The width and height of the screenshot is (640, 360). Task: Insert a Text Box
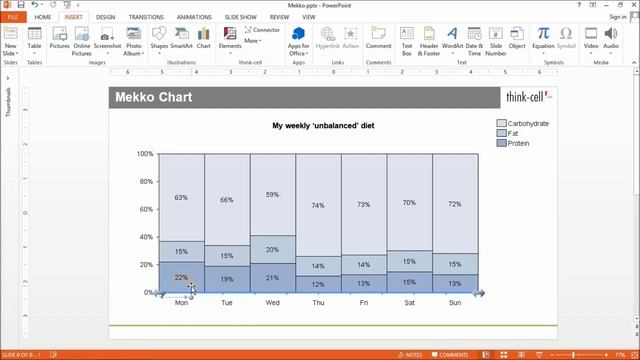coord(407,42)
